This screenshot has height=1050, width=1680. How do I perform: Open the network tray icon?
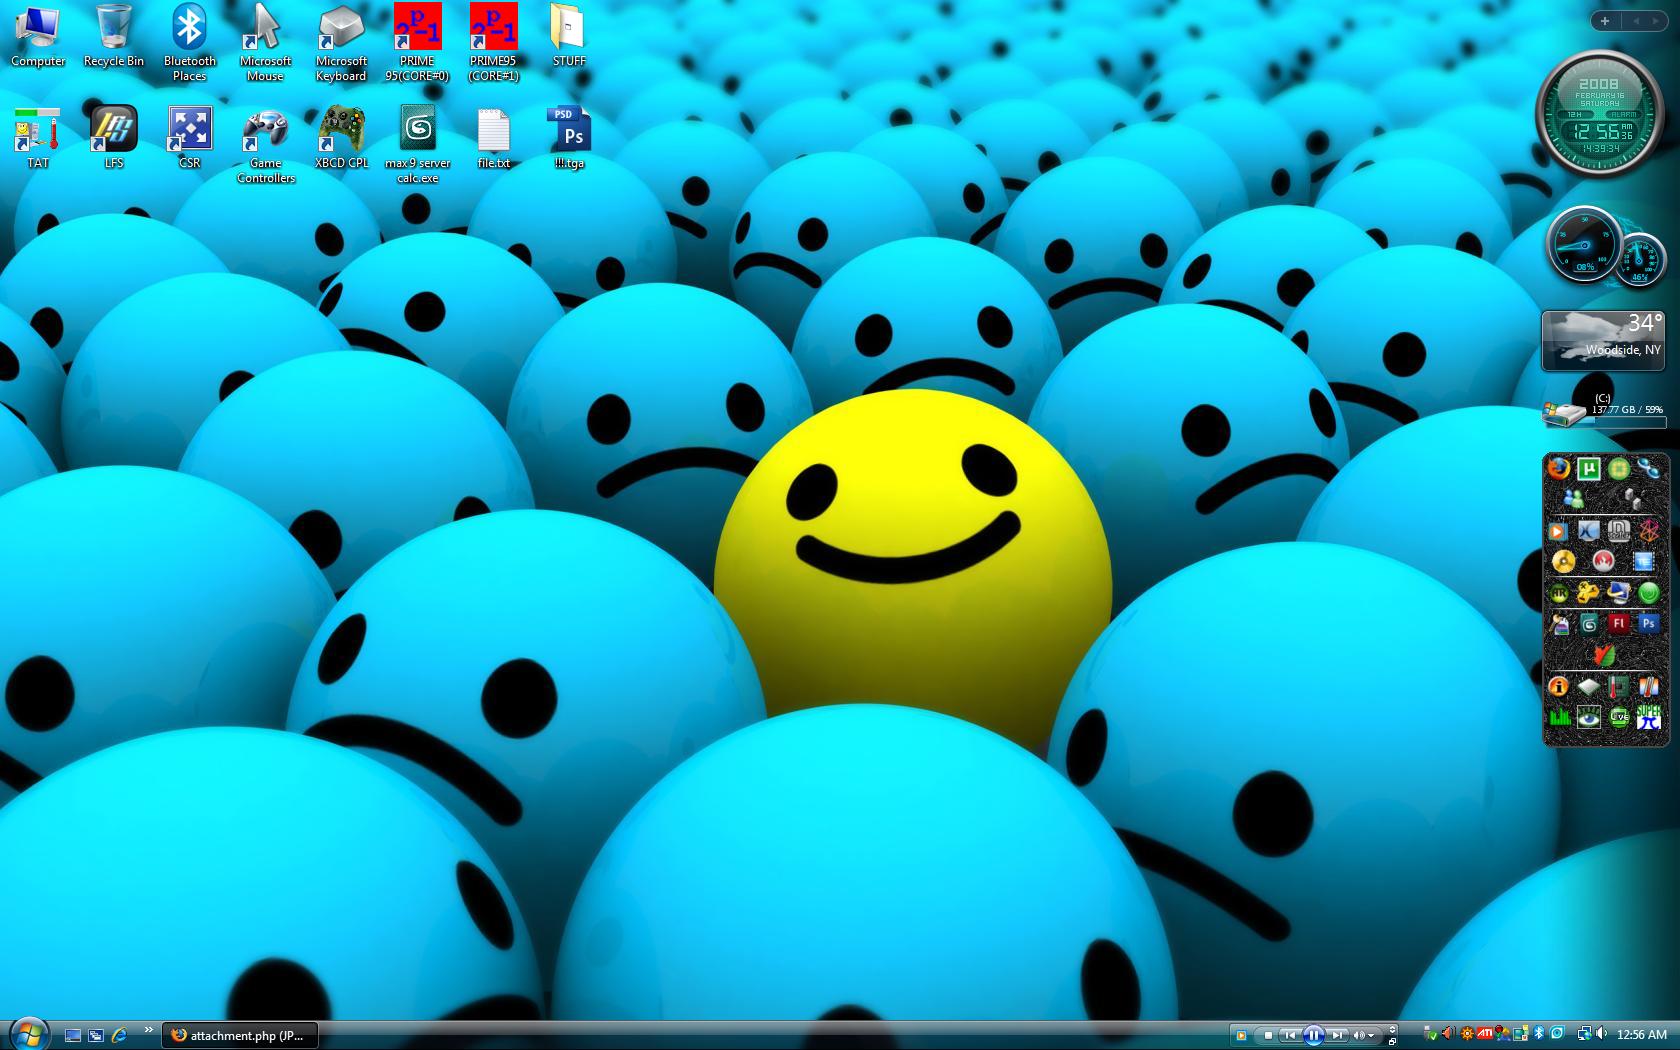click(1584, 1034)
